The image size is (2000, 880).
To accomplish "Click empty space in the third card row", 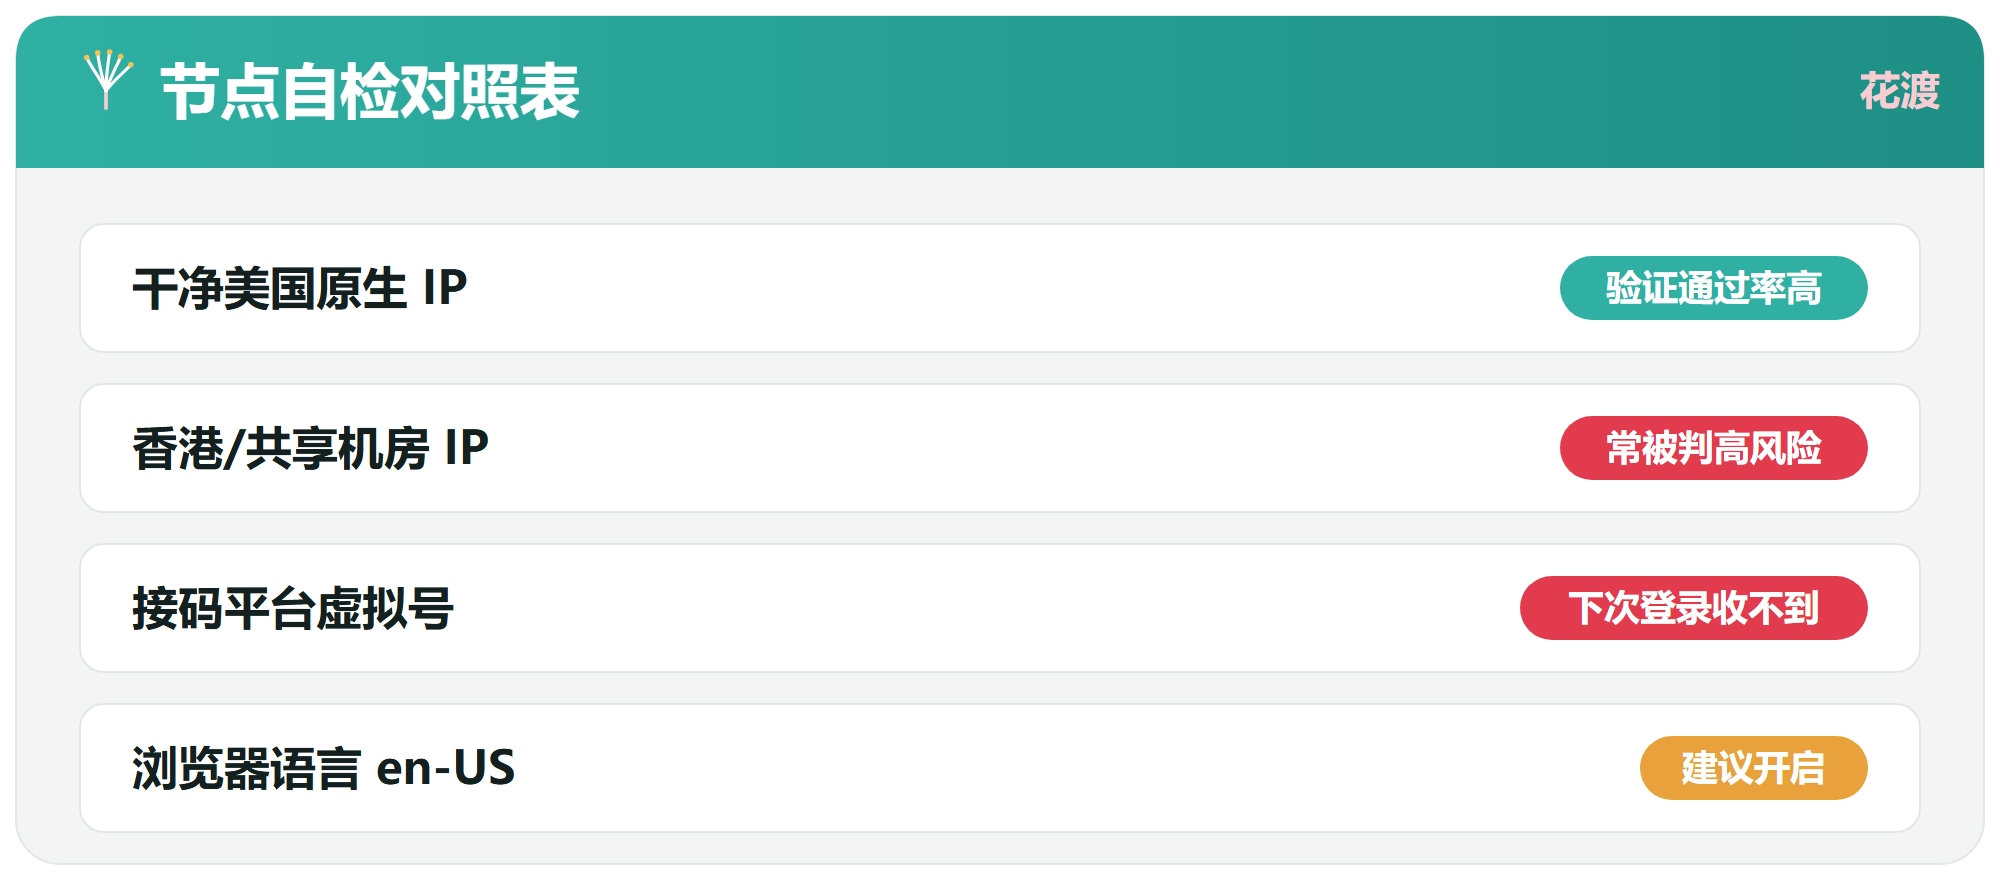I will pos(1000,608).
